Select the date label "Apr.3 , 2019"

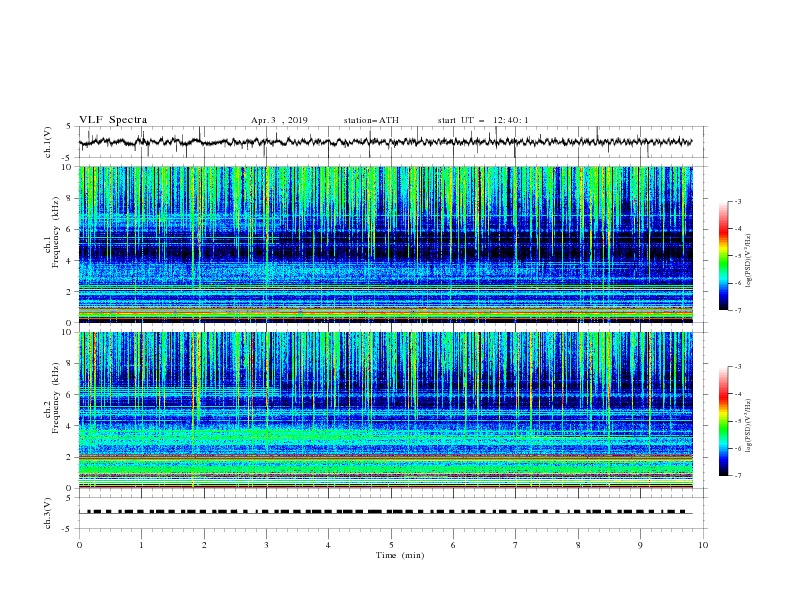point(279,120)
